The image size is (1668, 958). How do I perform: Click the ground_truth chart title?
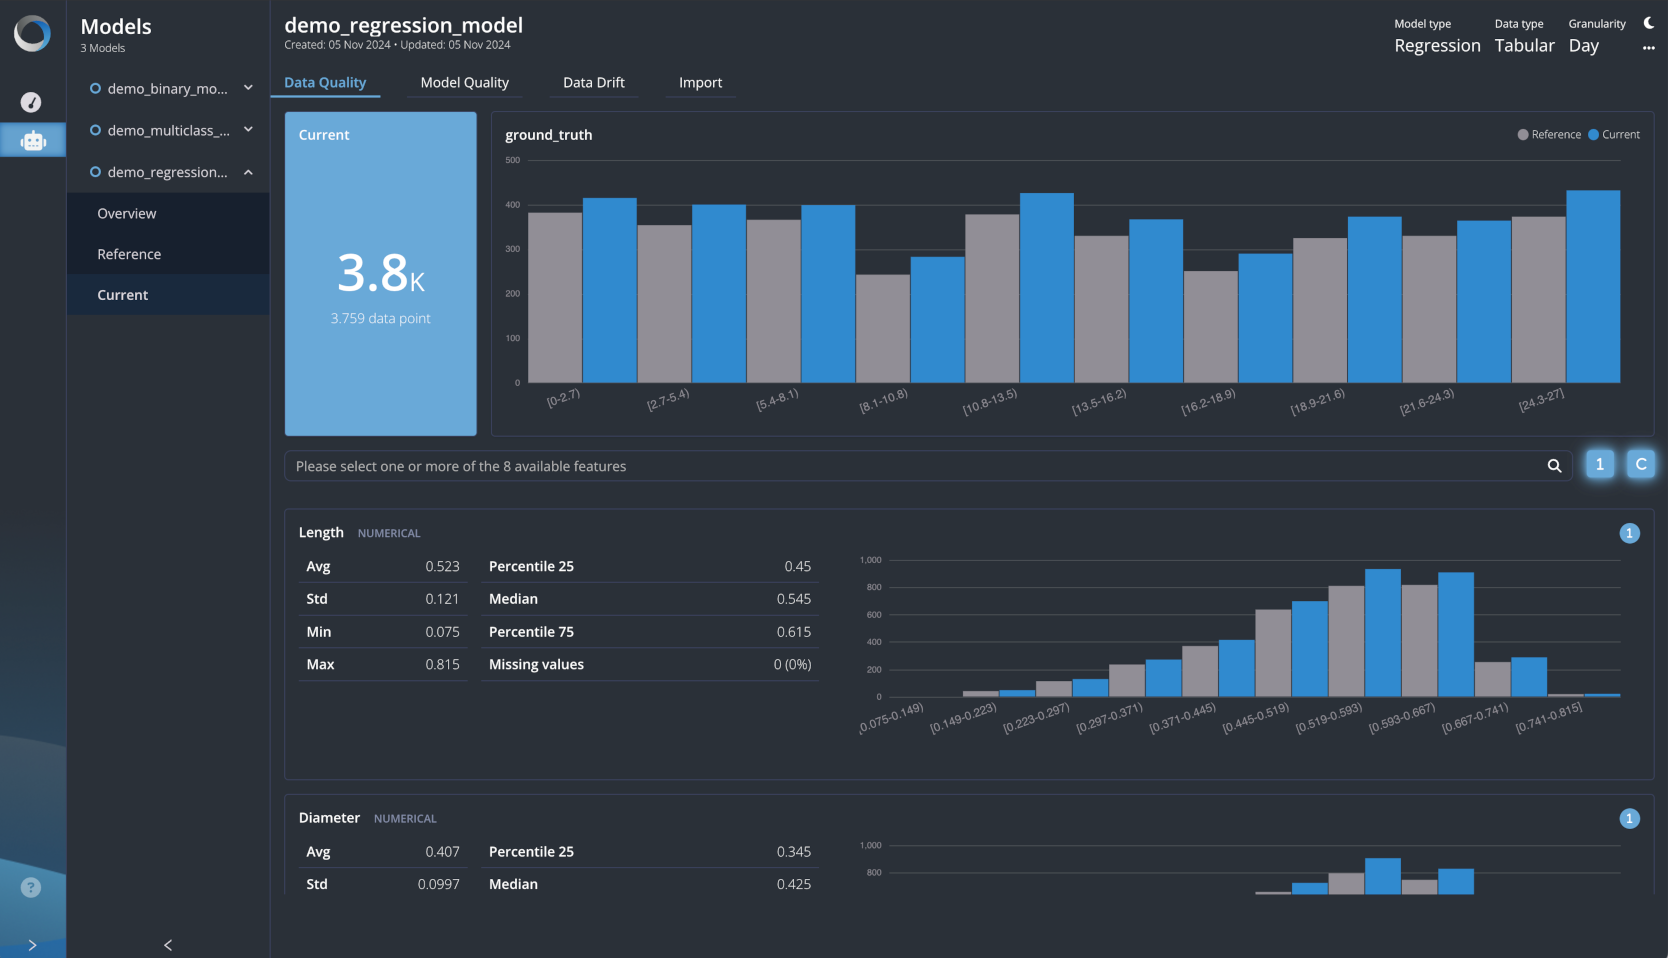(x=548, y=135)
